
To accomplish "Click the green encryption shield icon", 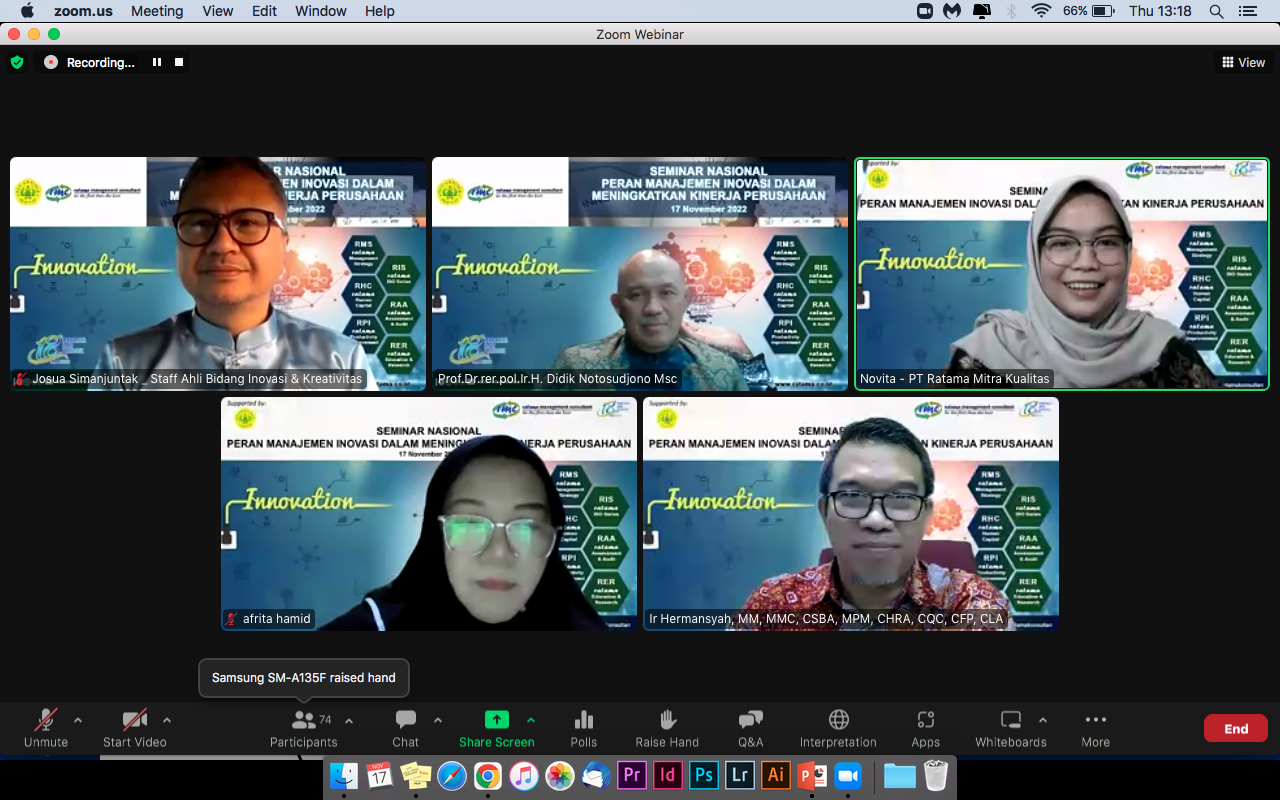I will [x=17, y=62].
